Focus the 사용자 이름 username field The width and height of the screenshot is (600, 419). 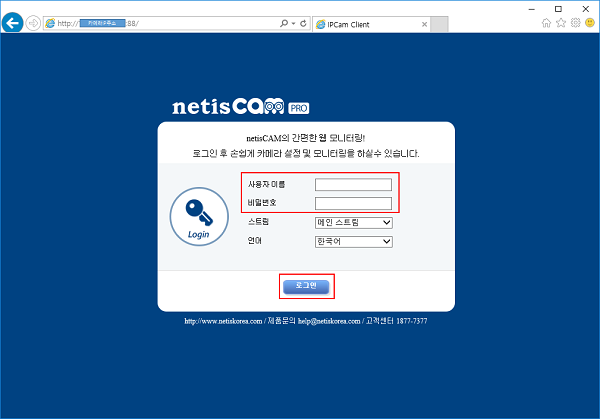tap(353, 184)
